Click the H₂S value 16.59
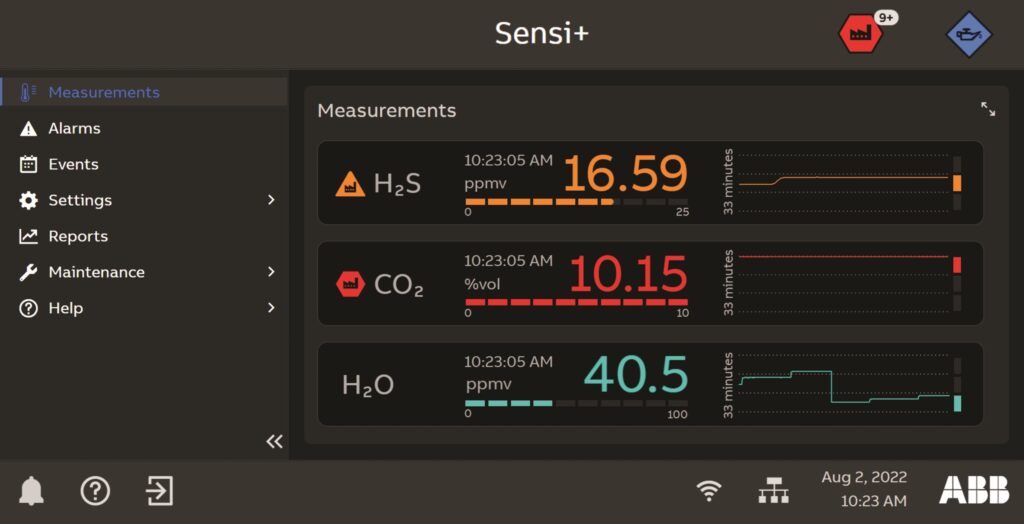This screenshot has width=1024, height=524. (625, 174)
